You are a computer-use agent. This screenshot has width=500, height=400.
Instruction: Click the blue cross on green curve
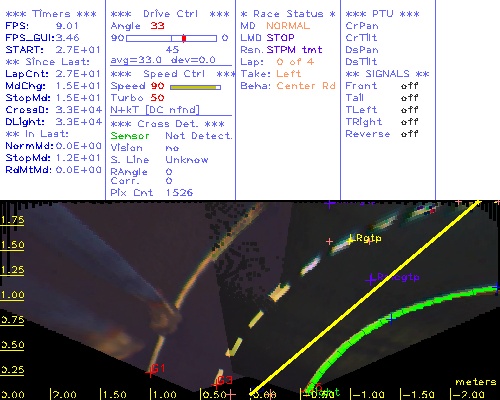[391, 319]
